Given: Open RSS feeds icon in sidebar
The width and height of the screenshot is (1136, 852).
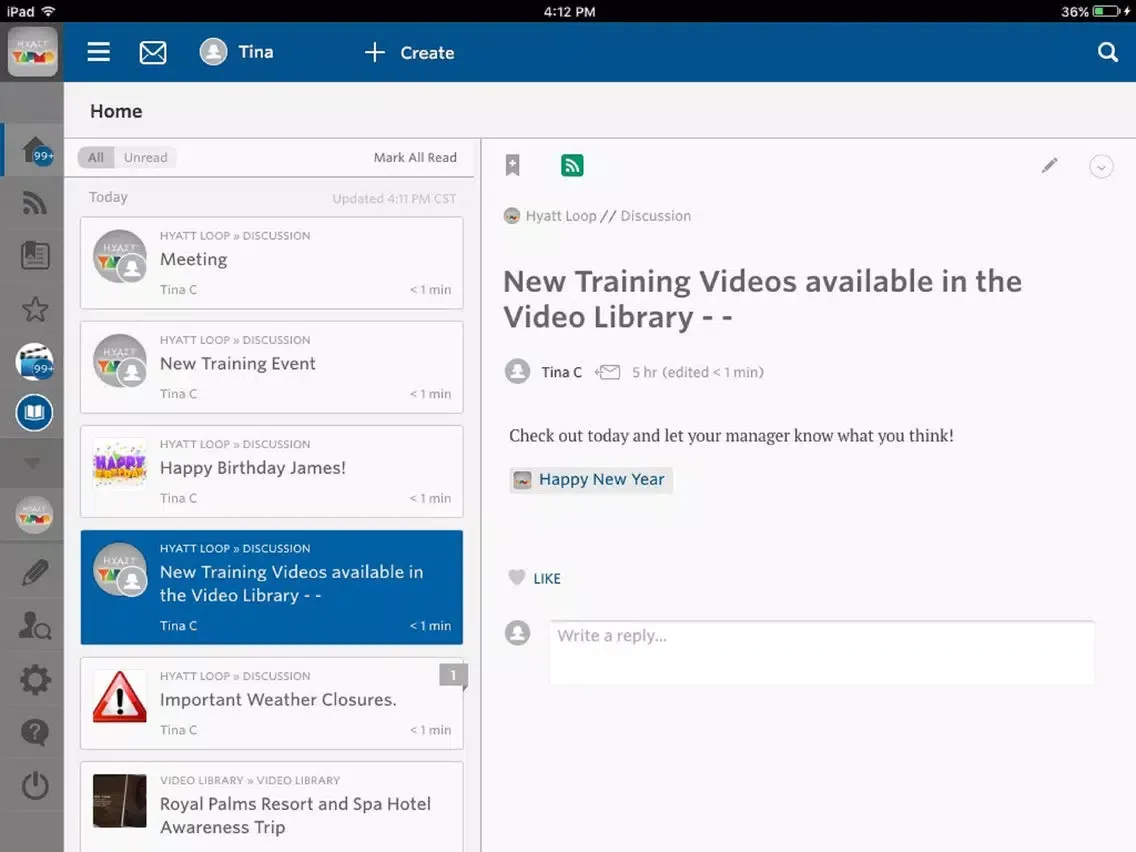Looking at the screenshot, I should (35, 203).
